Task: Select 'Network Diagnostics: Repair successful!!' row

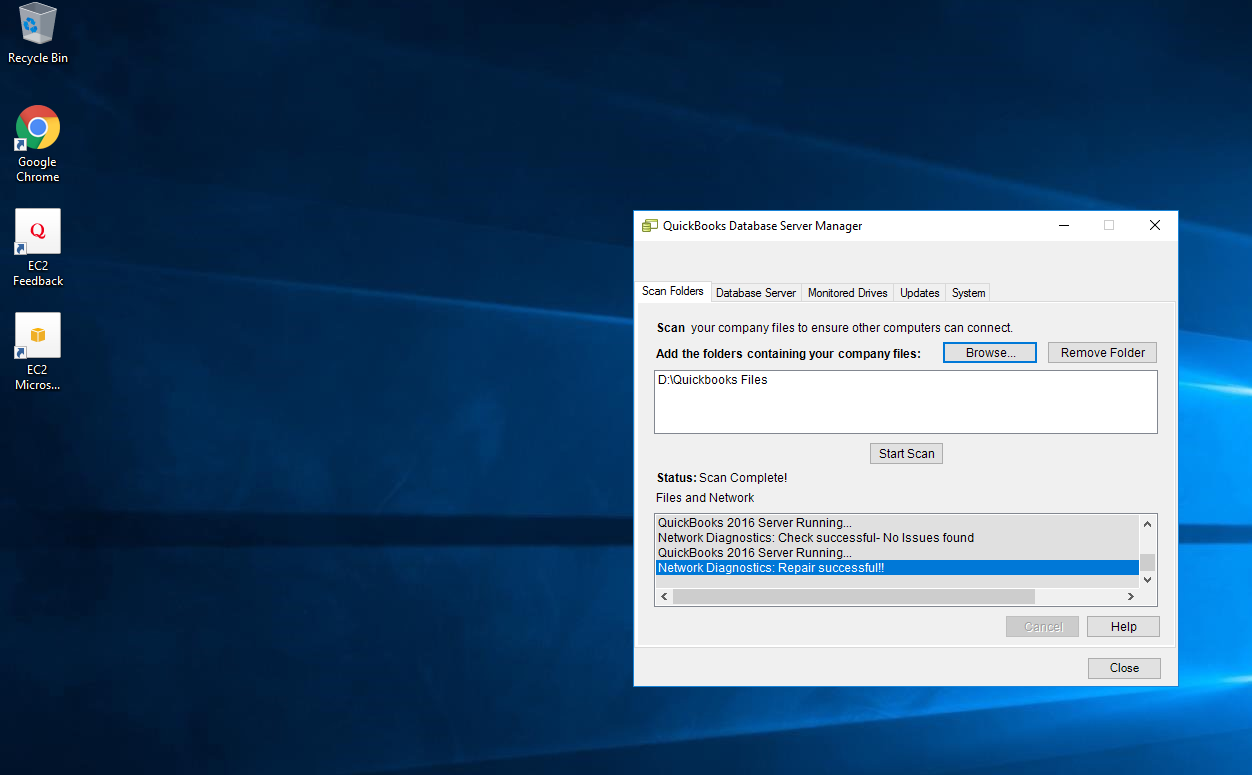Action: [897, 568]
